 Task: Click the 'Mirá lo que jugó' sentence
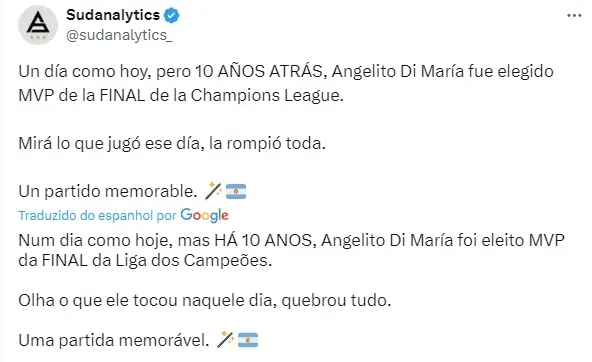coord(172,144)
